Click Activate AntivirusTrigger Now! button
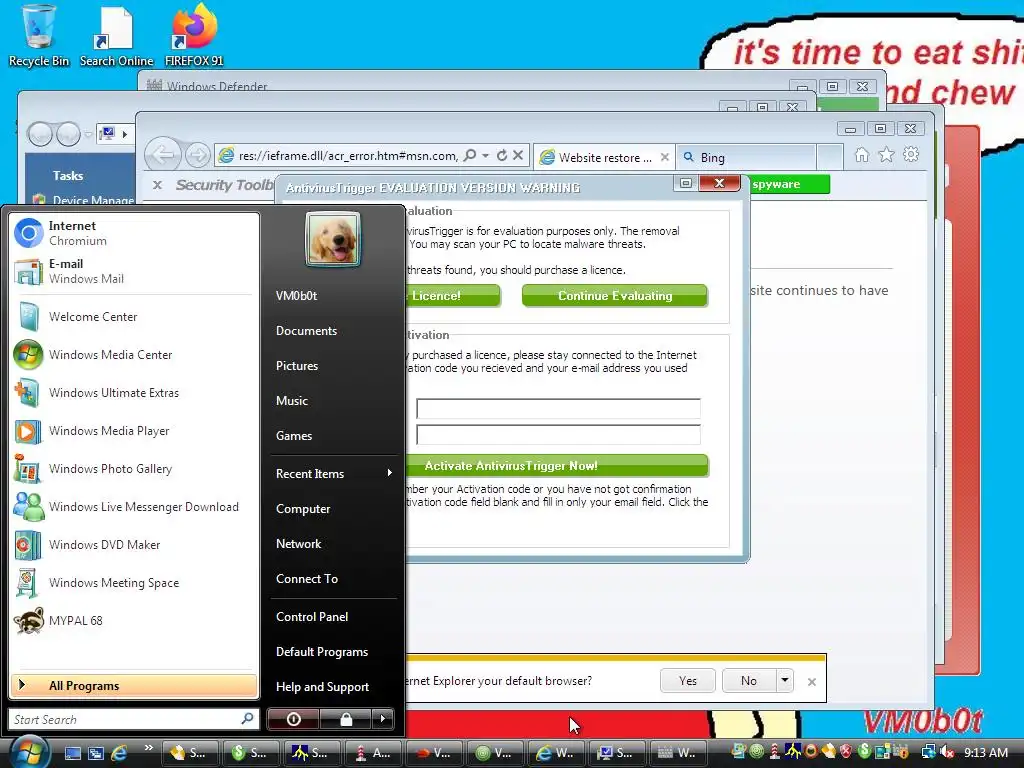Screen dimensions: 1024x768 (557, 466)
